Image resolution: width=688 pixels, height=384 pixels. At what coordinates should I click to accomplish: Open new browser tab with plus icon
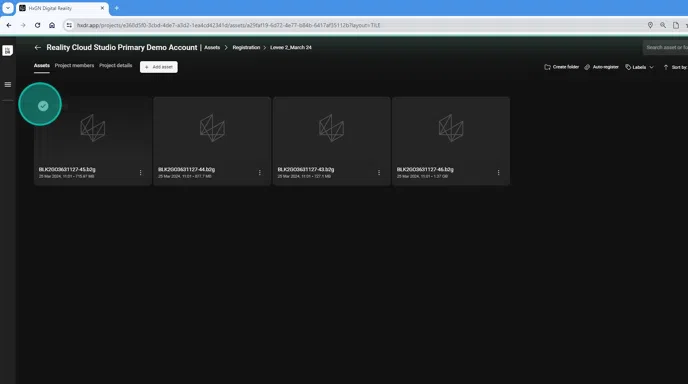click(117, 8)
